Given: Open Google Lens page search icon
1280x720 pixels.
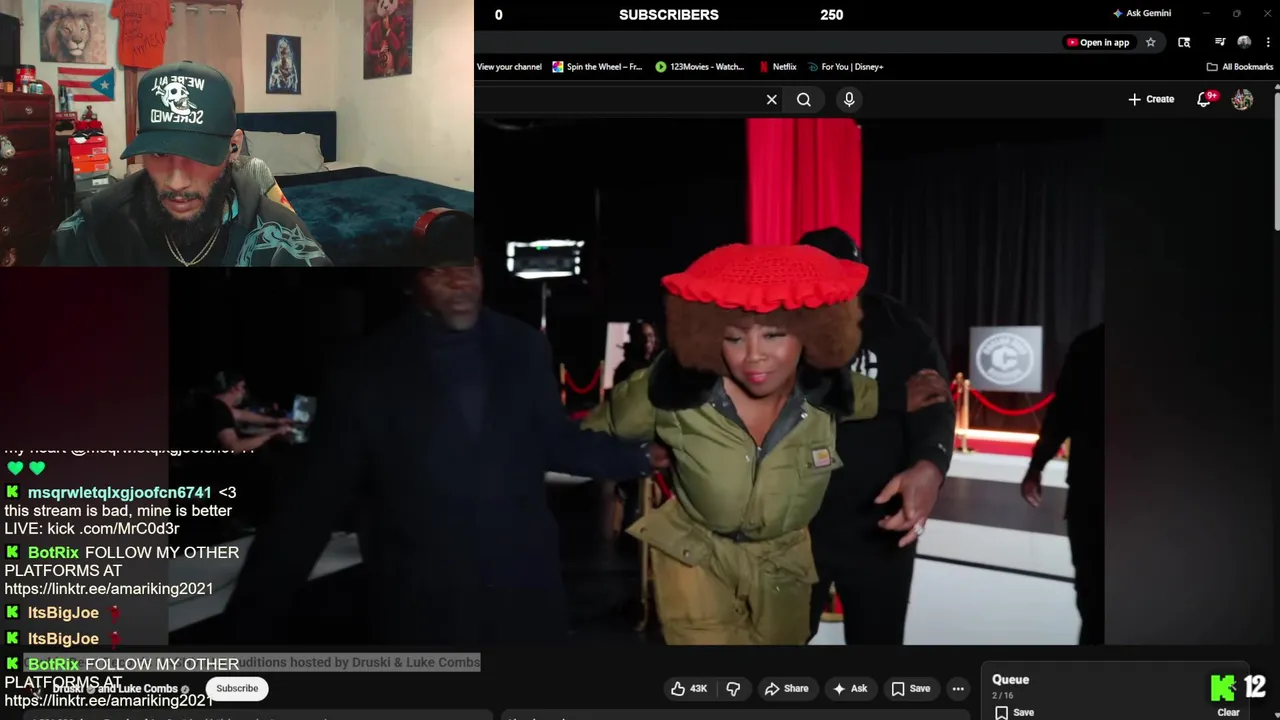Looking at the screenshot, I should tap(1184, 42).
